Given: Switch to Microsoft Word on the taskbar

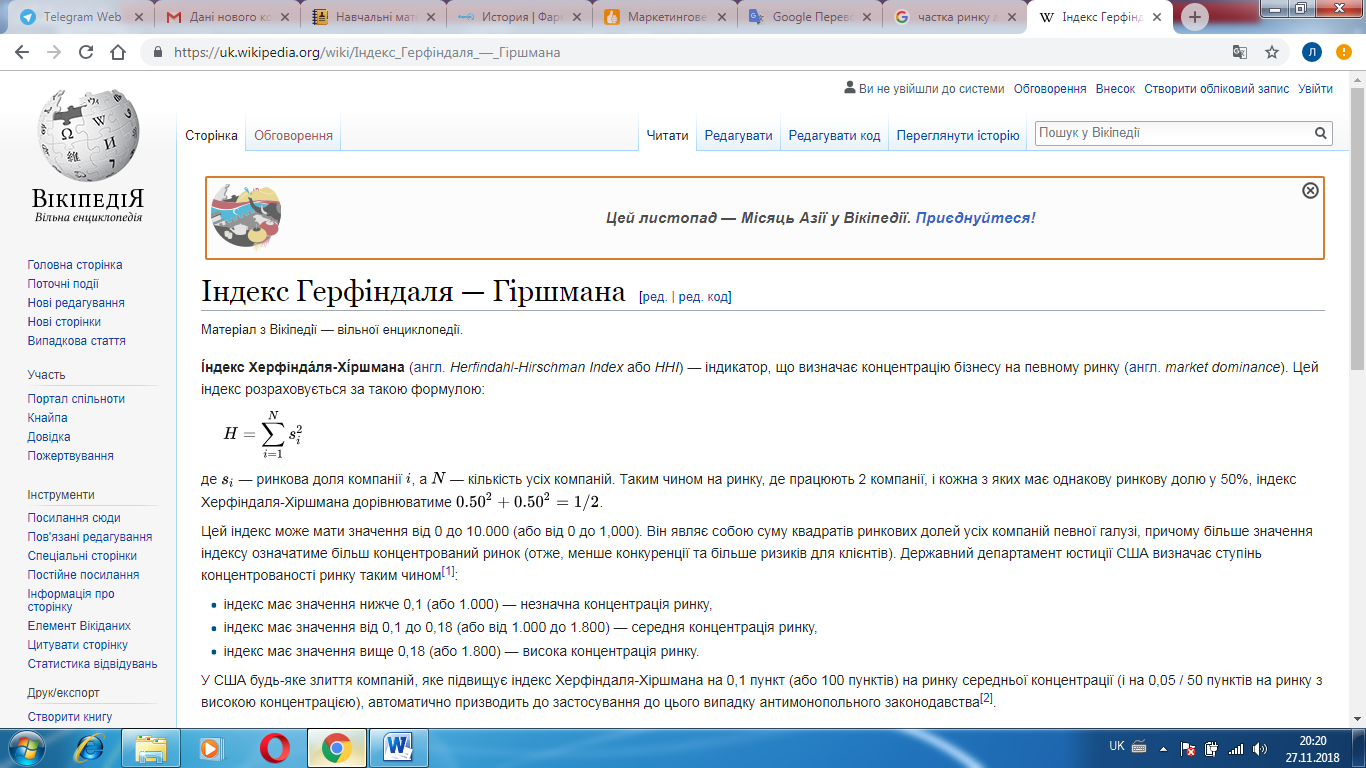Looking at the screenshot, I should click(398, 748).
